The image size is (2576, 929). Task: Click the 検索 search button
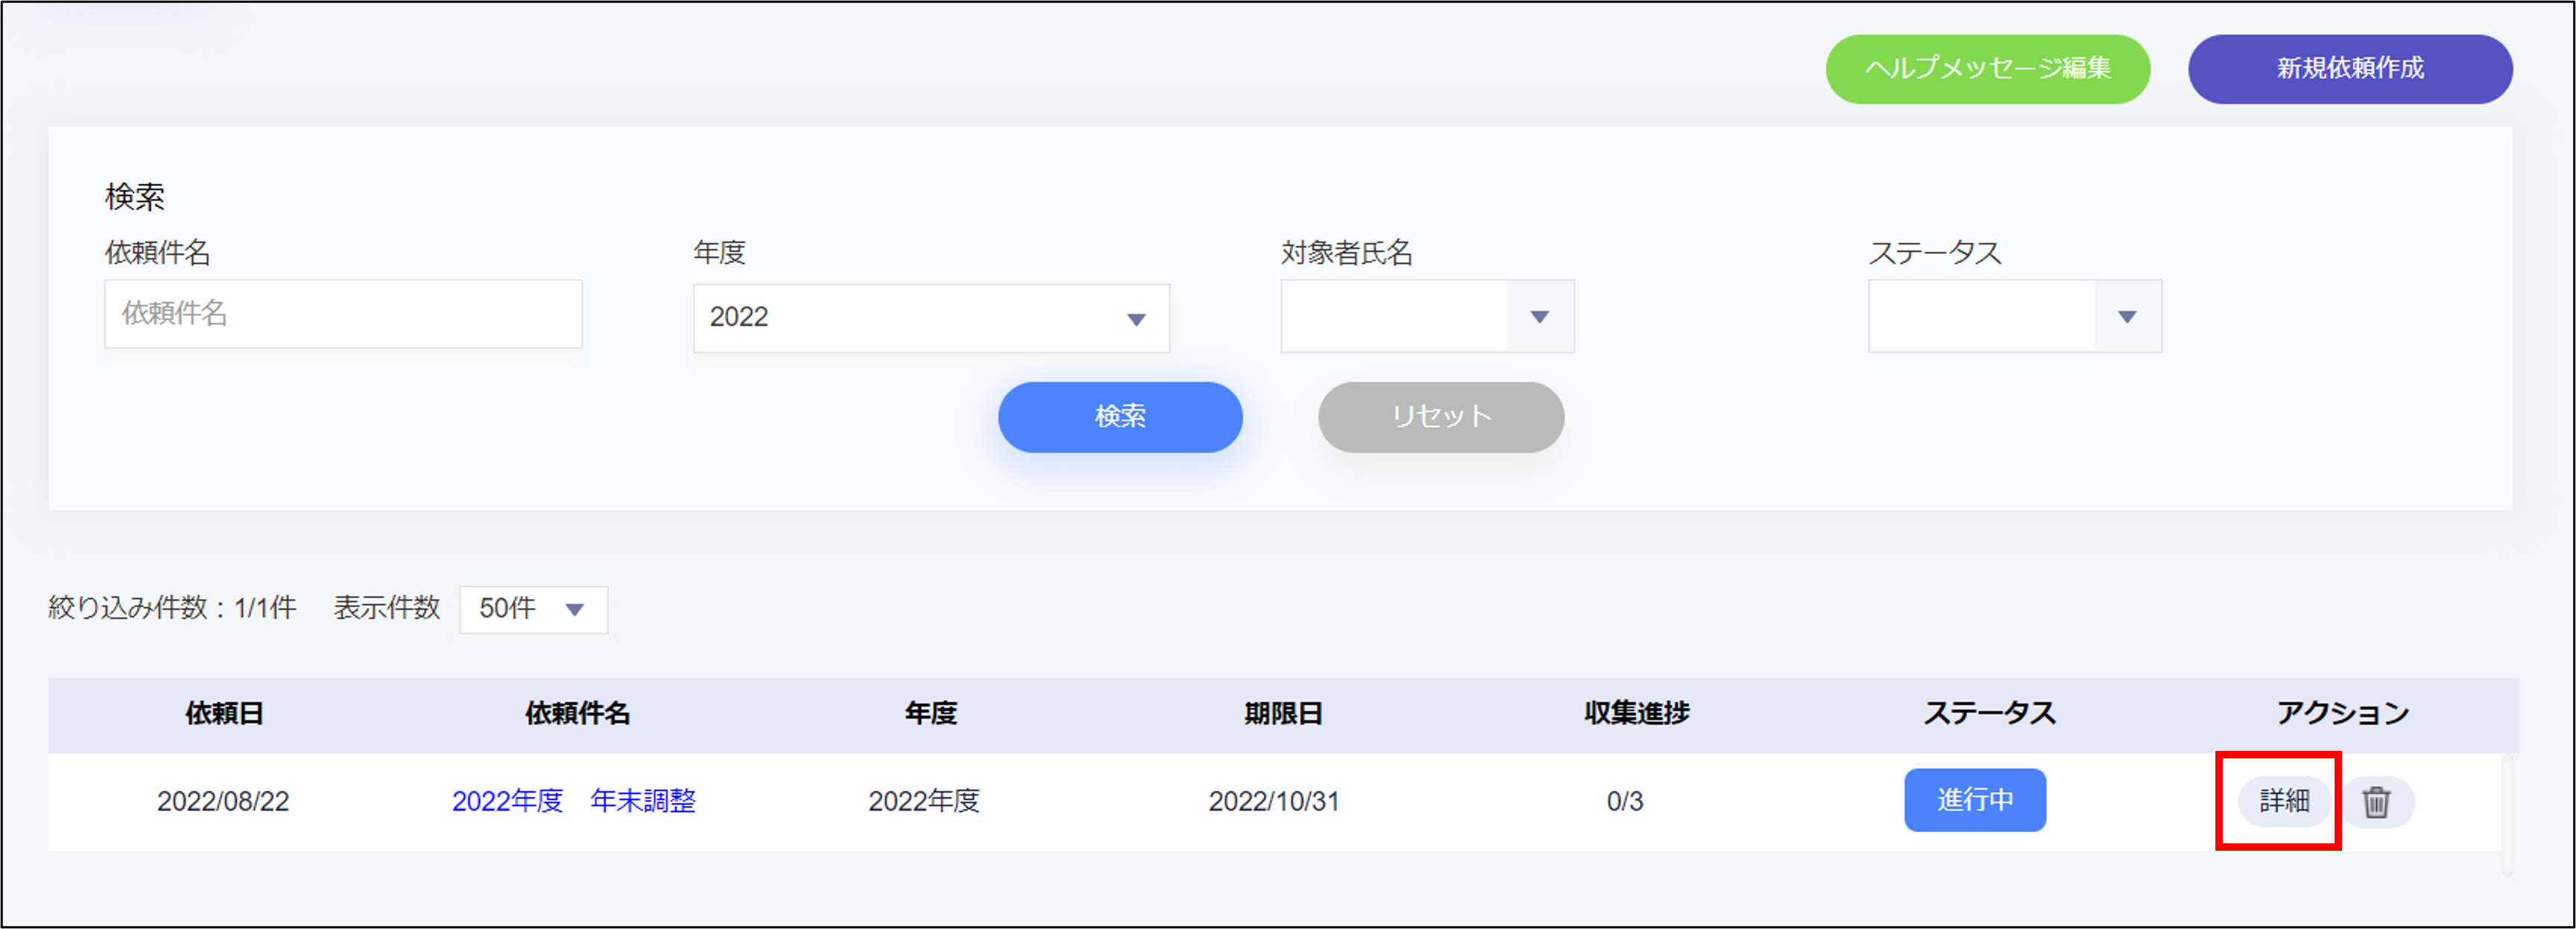point(1119,417)
